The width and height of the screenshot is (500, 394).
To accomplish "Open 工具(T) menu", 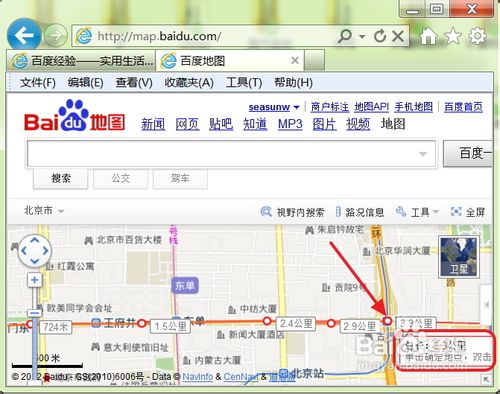I will tap(244, 82).
